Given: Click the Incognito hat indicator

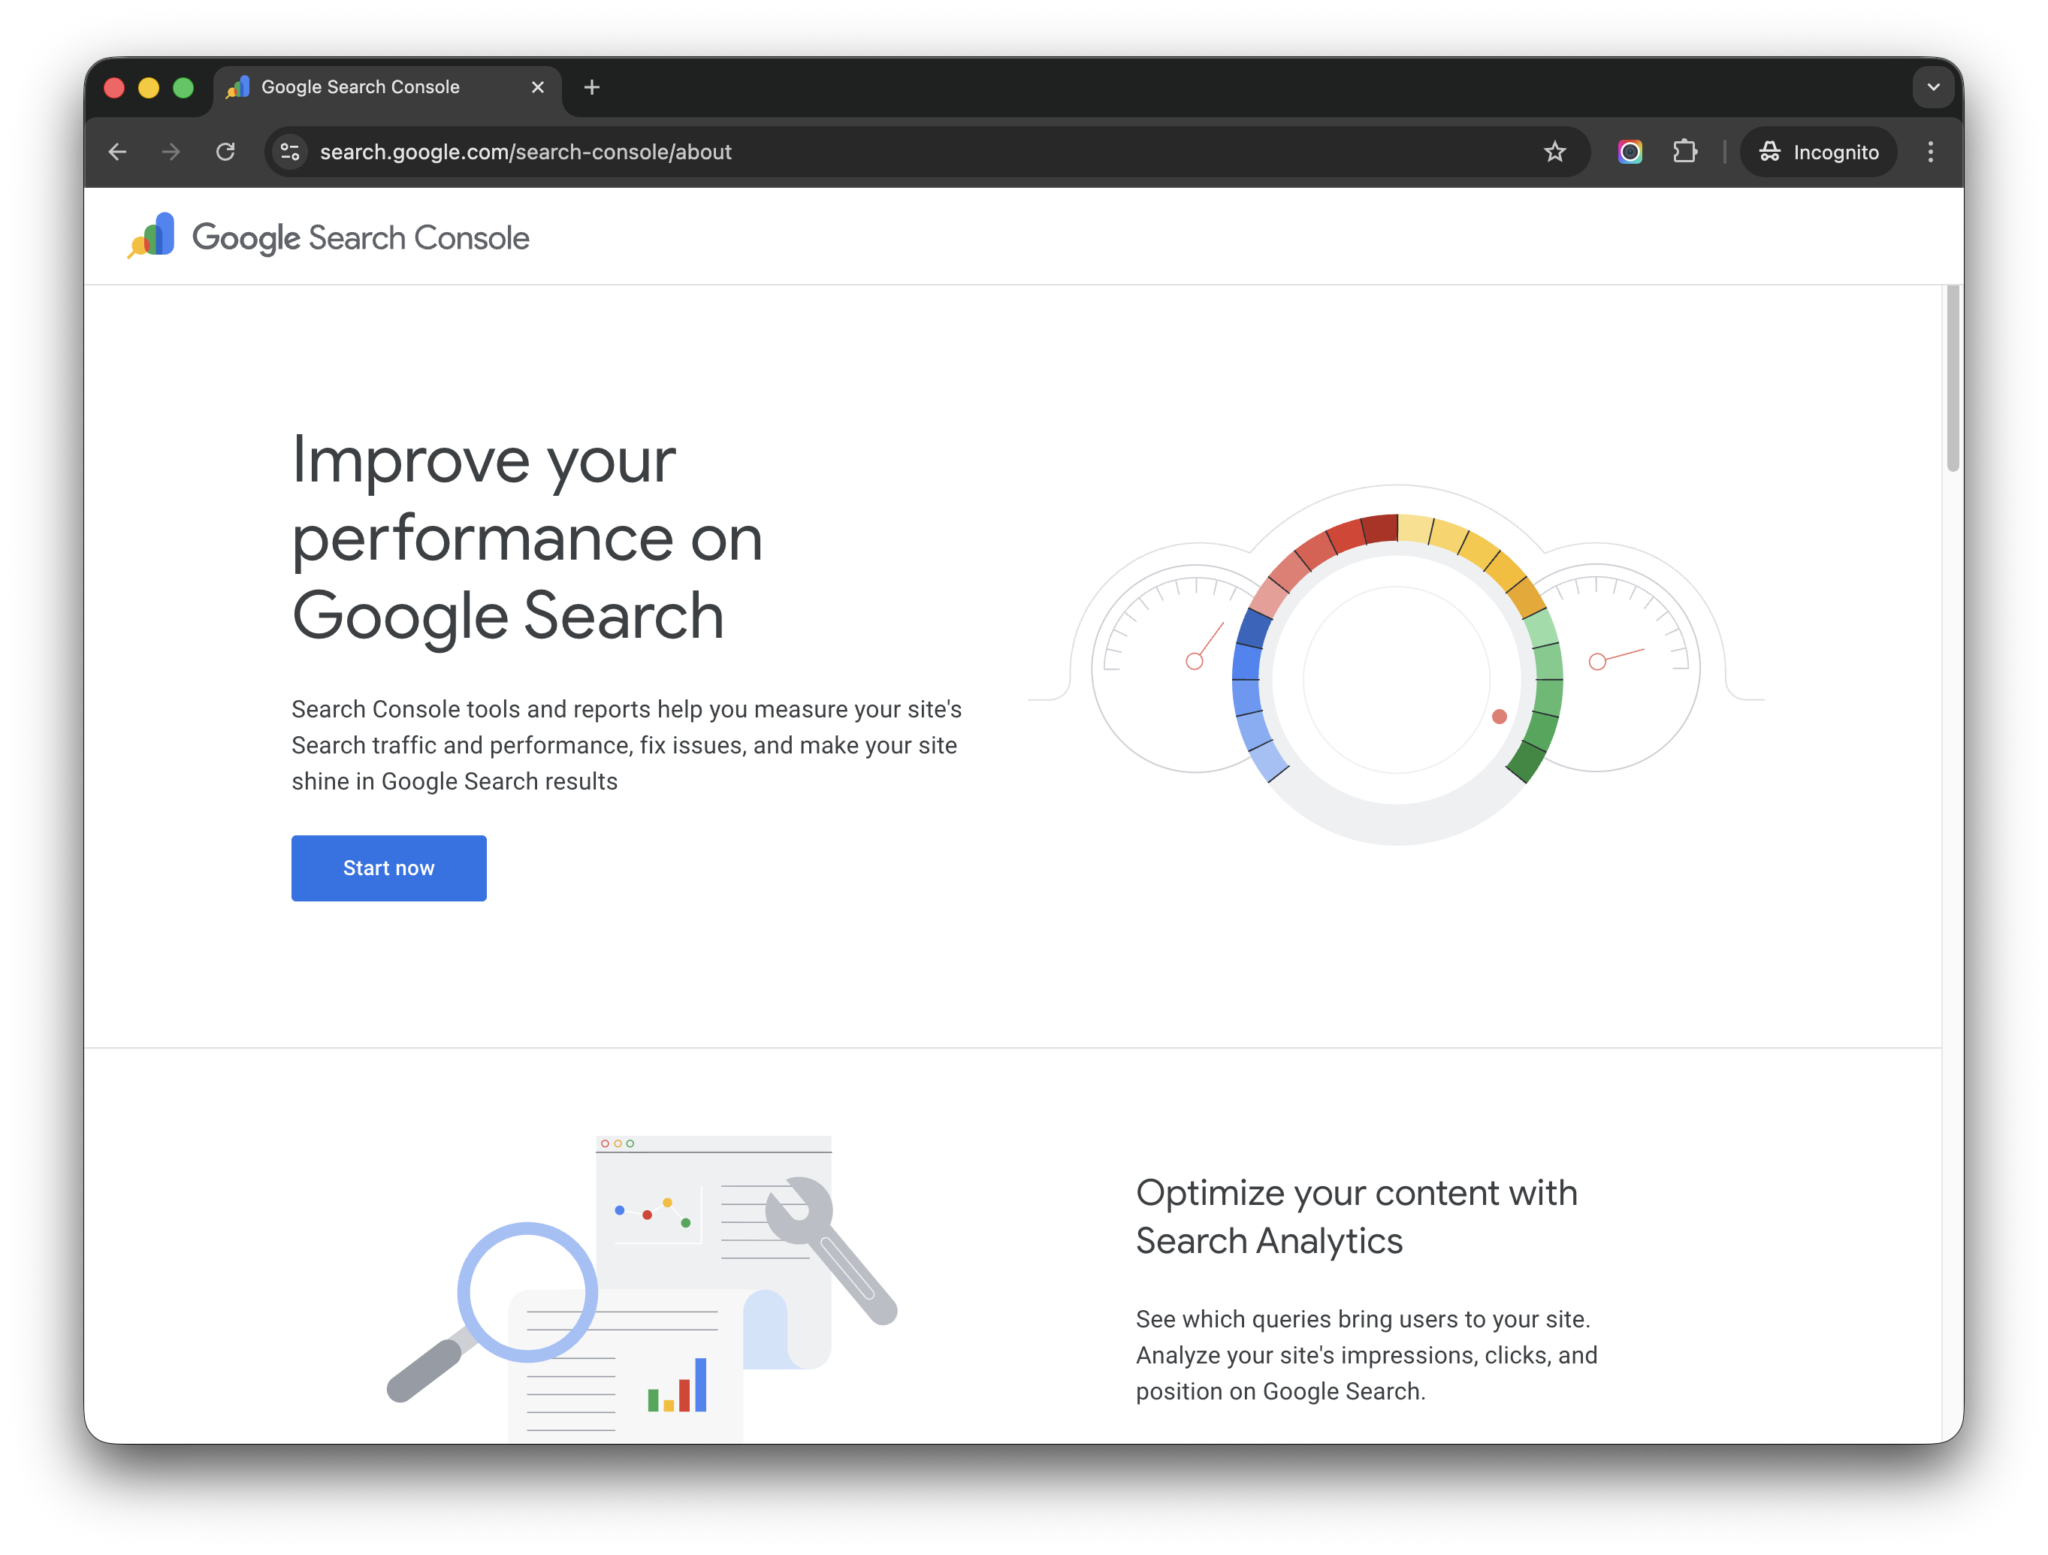Looking at the screenshot, I should pos(1818,151).
